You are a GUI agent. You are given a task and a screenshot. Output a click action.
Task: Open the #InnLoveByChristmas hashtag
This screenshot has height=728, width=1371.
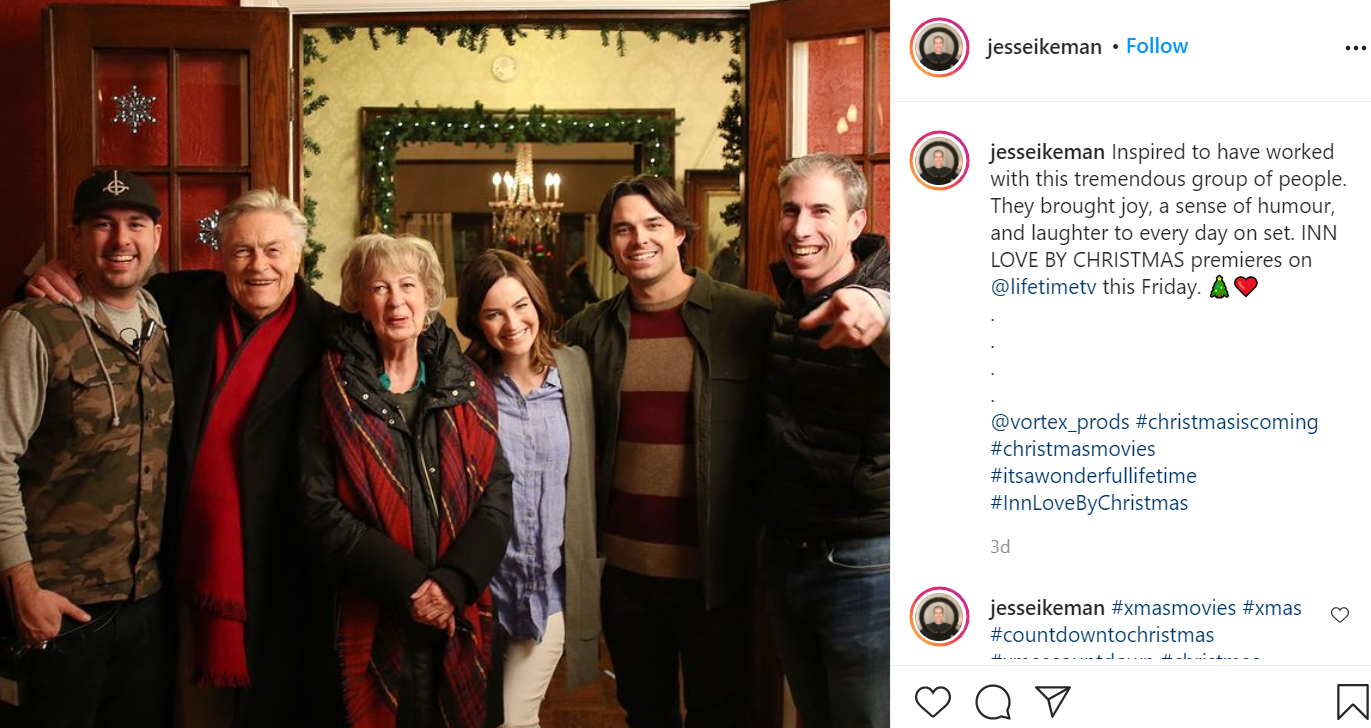1089,503
